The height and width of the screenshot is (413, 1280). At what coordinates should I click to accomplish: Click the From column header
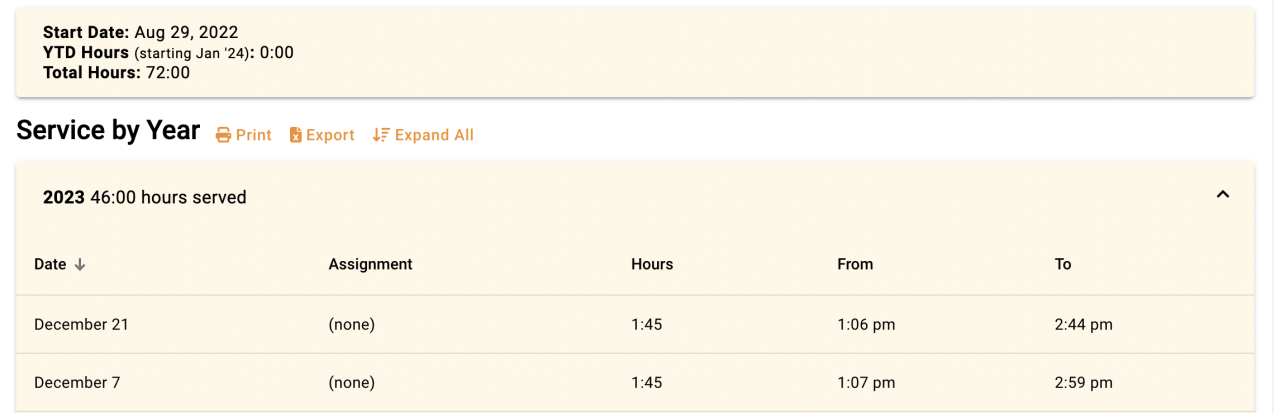[855, 264]
